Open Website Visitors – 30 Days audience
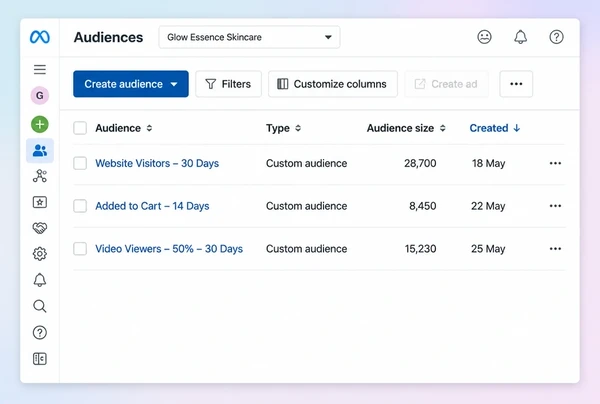 tap(157, 163)
